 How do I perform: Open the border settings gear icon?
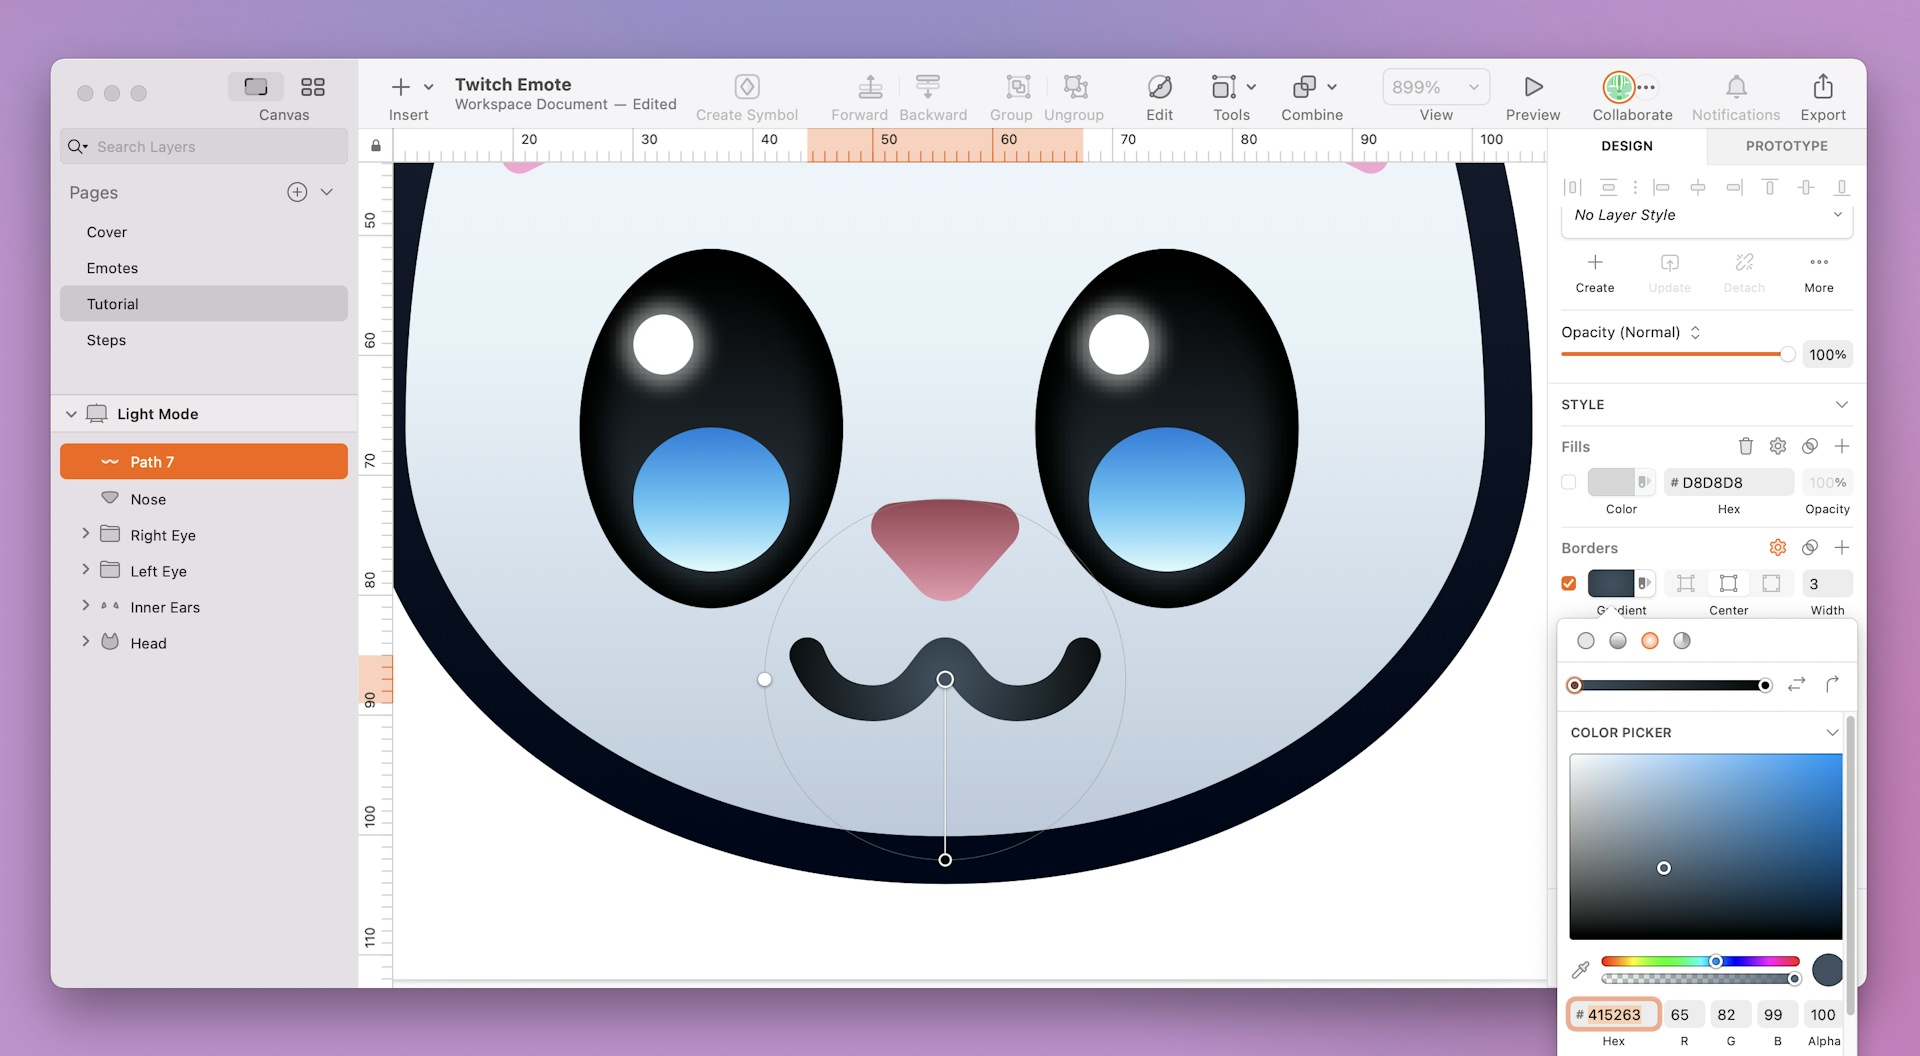click(1777, 547)
